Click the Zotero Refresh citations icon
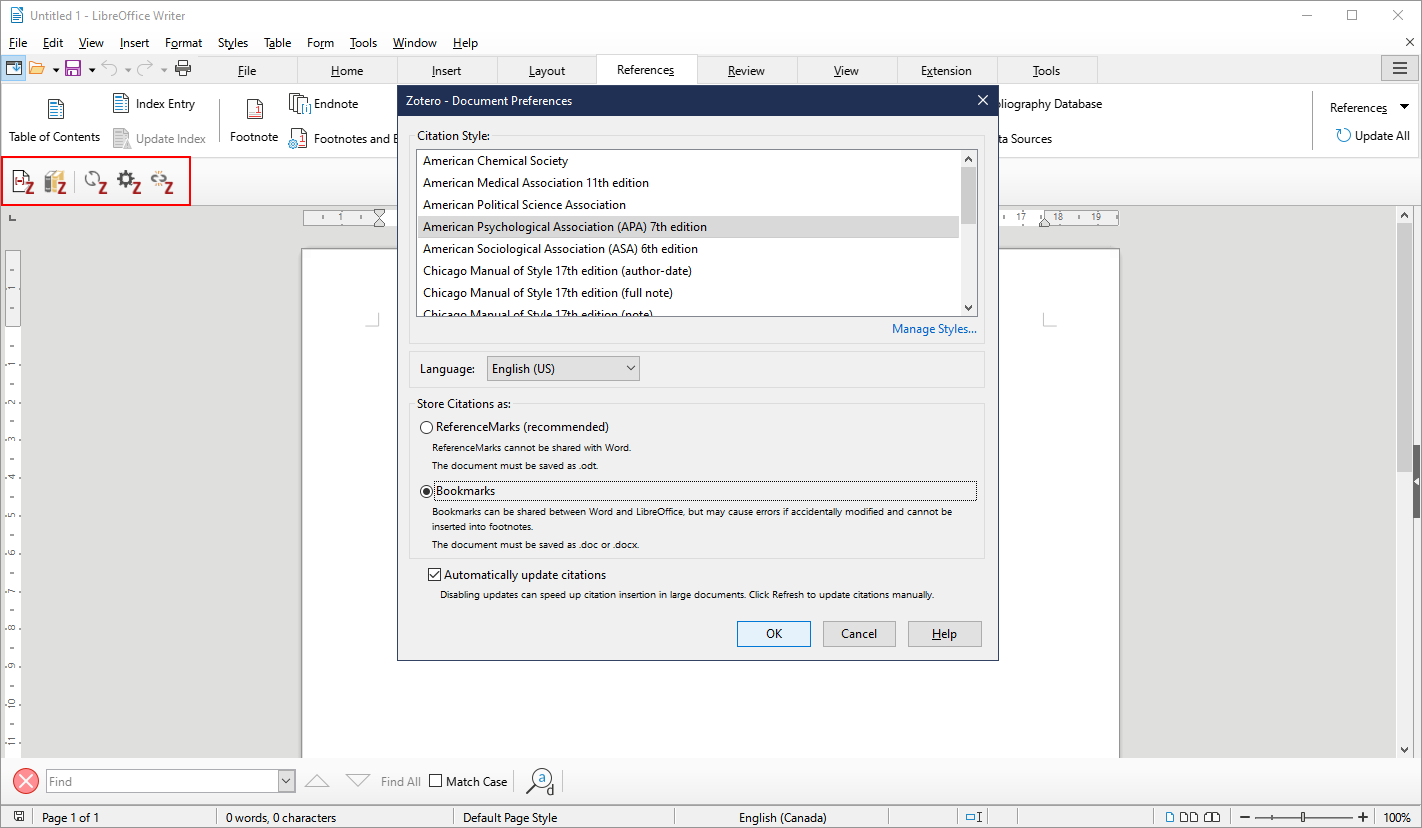Image resolution: width=1422 pixels, height=828 pixels. pos(94,181)
